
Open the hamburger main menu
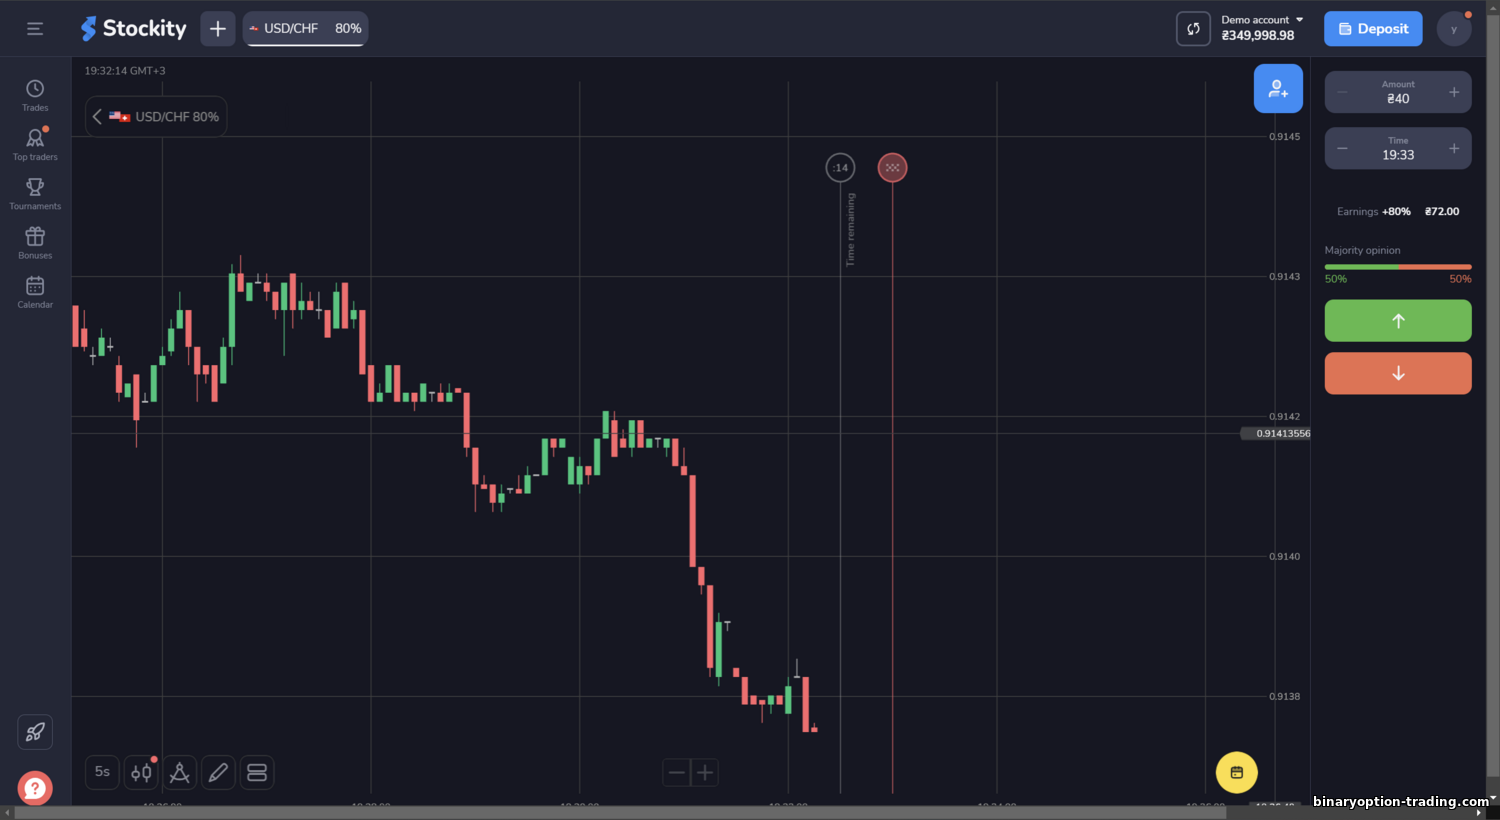point(35,29)
